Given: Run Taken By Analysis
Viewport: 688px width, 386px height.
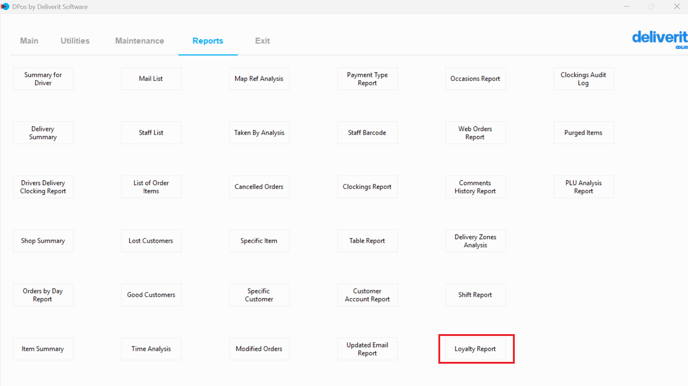Looking at the screenshot, I should click(259, 132).
